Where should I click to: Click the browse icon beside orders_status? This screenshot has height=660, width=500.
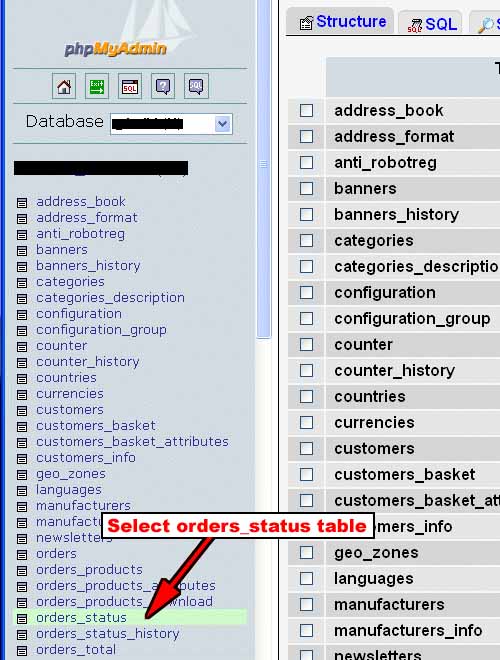coord(22,618)
